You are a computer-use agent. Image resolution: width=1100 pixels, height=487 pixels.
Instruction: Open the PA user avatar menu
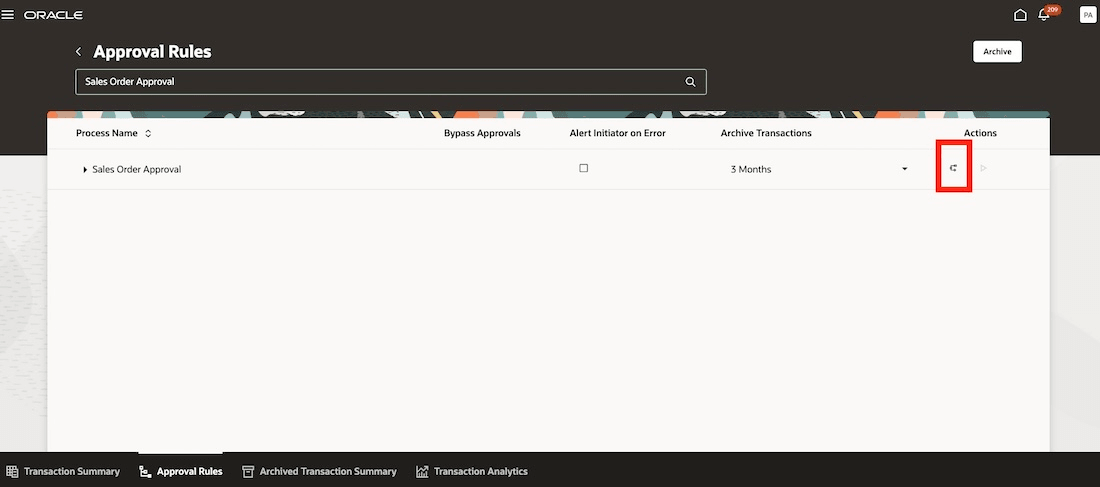(x=1087, y=15)
